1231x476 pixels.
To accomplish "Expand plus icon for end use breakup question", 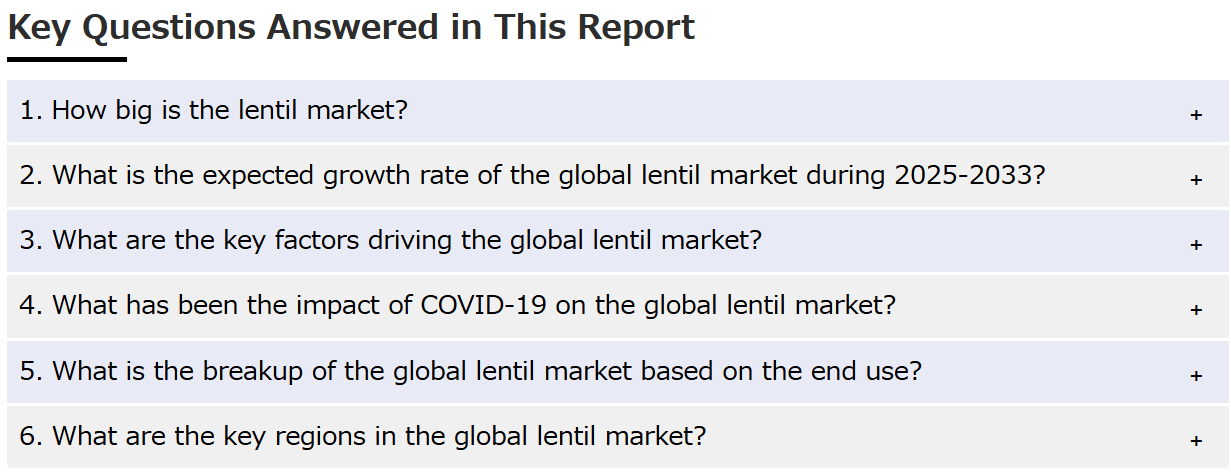I will coord(1196,376).
